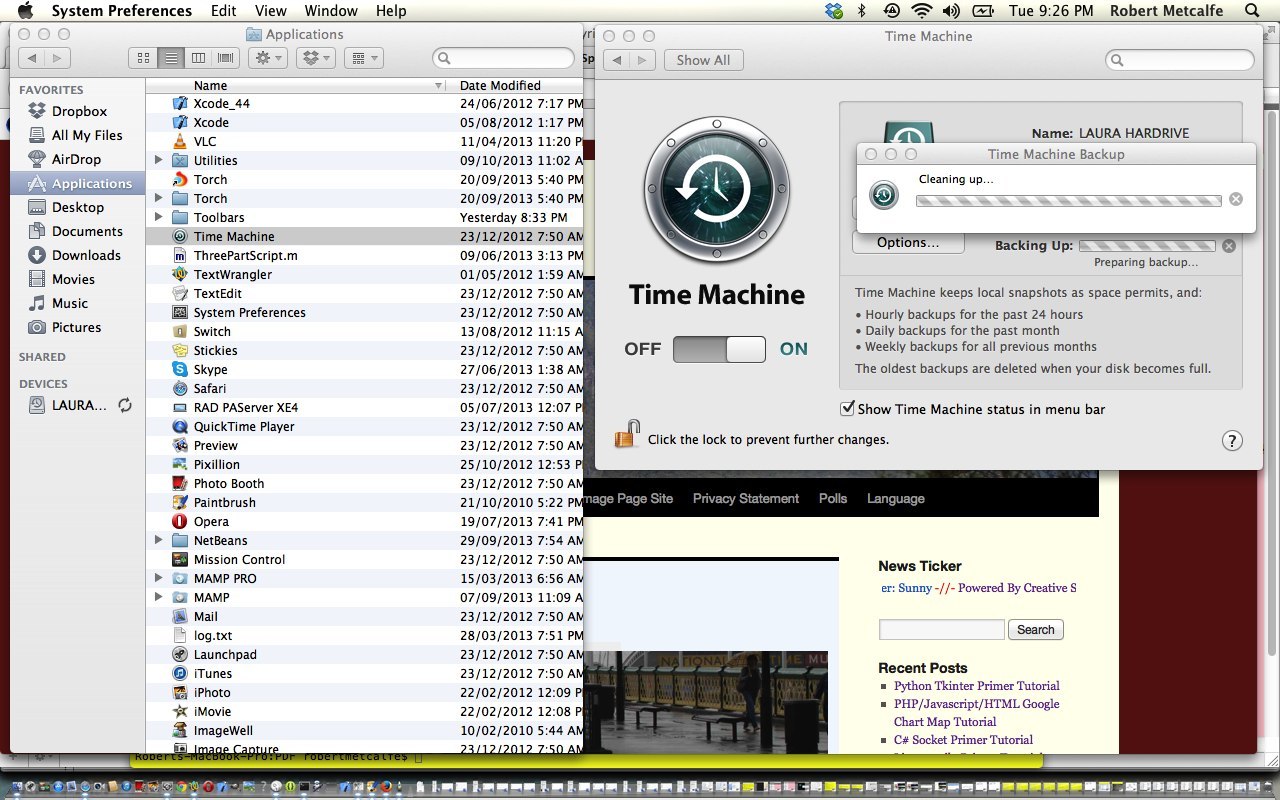This screenshot has width=1280, height=800.
Task: Open the C# Socket Primer Tutorial link
Action: click(x=963, y=740)
